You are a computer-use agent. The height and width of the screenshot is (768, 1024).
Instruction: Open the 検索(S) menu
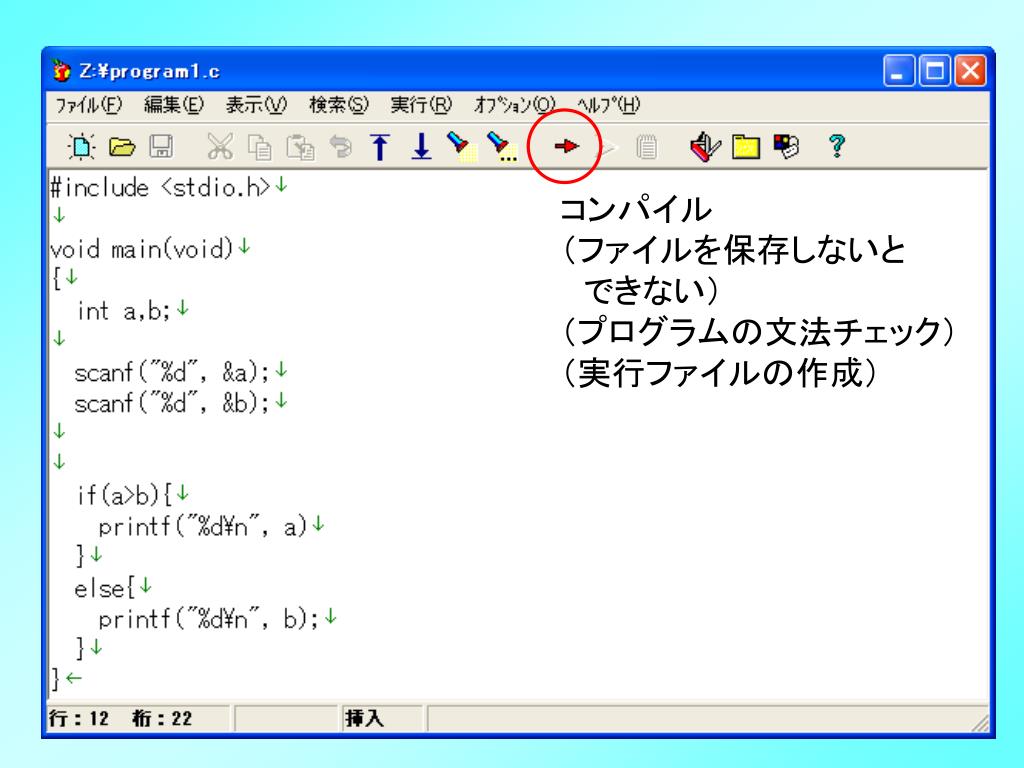pos(338,104)
